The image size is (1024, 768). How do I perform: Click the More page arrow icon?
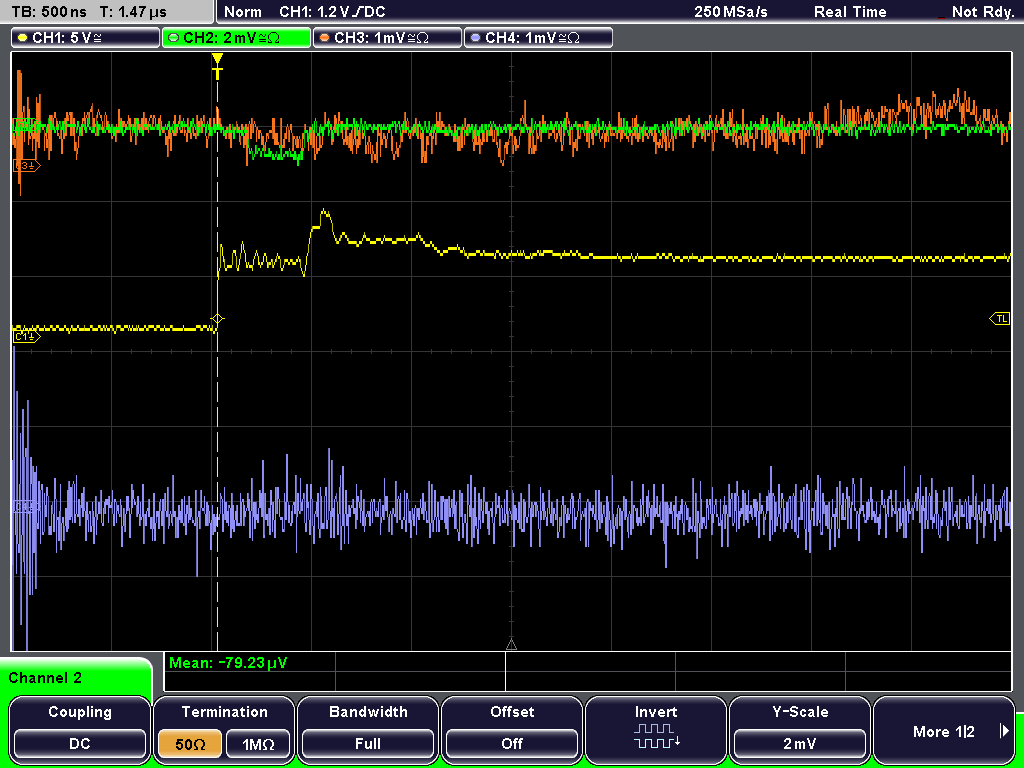coord(1004,731)
